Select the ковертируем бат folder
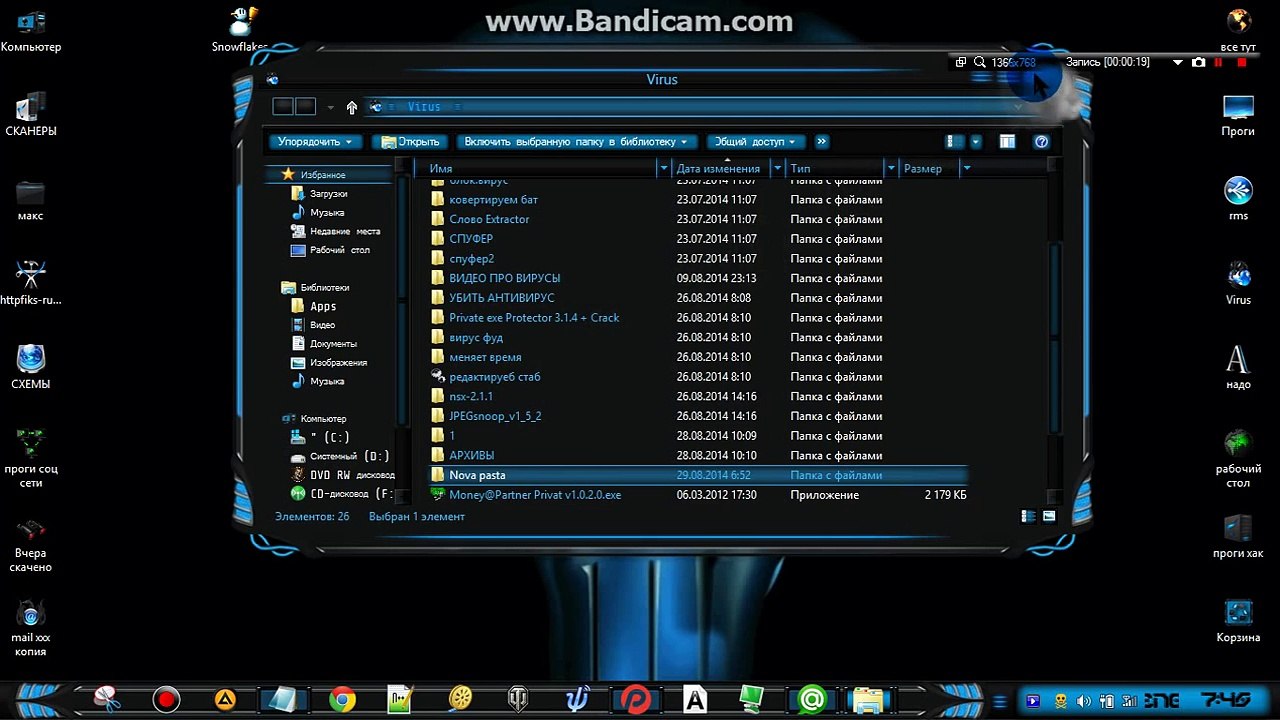Image resolution: width=1280 pixels, height=720 pixels. coord(493,200)
